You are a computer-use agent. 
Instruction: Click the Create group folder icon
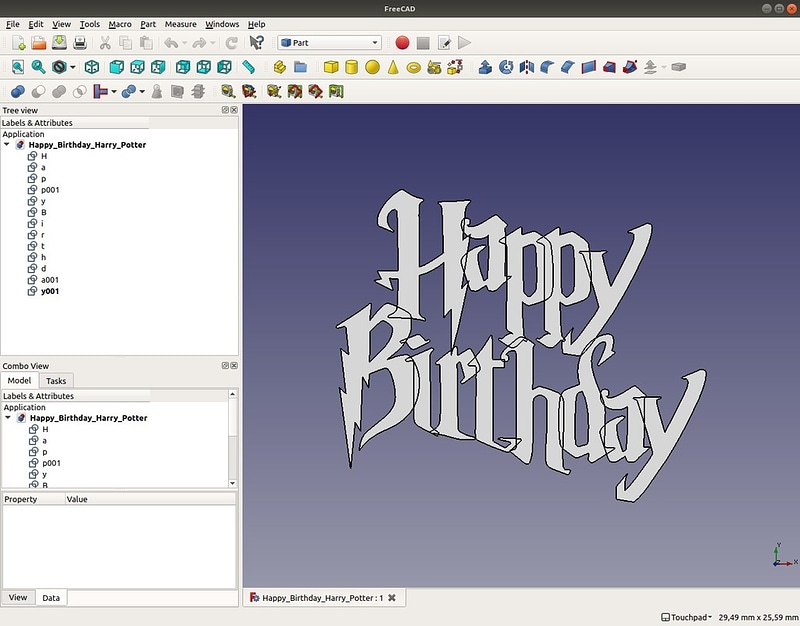coord(301,67)
